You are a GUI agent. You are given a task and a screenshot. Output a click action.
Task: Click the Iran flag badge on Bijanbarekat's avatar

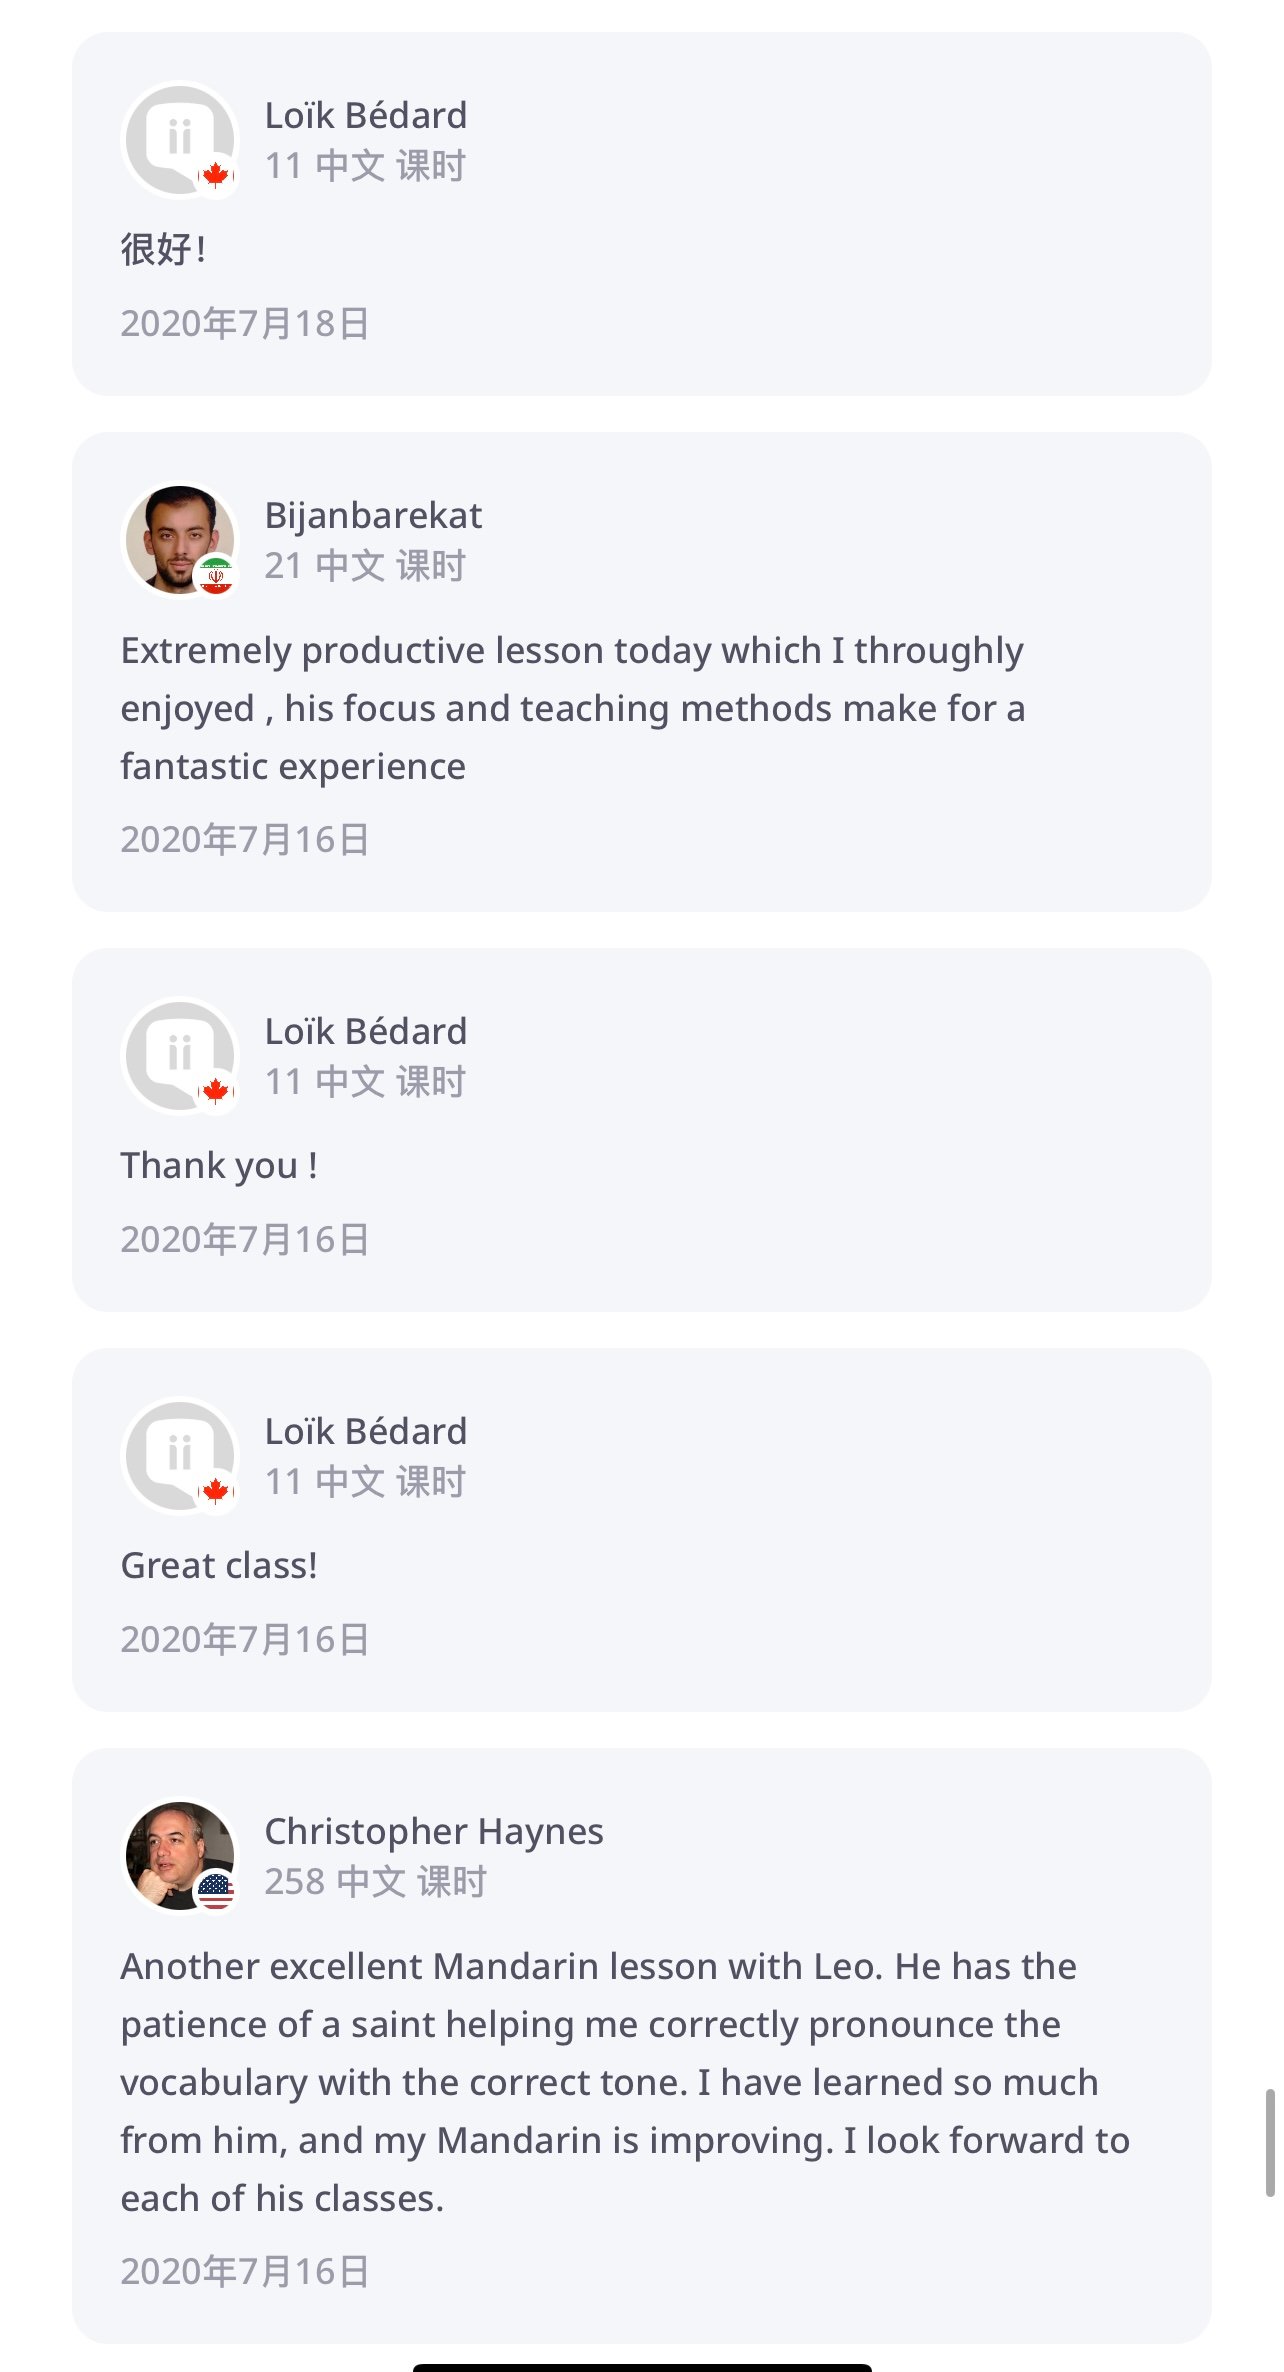[215, 576]
